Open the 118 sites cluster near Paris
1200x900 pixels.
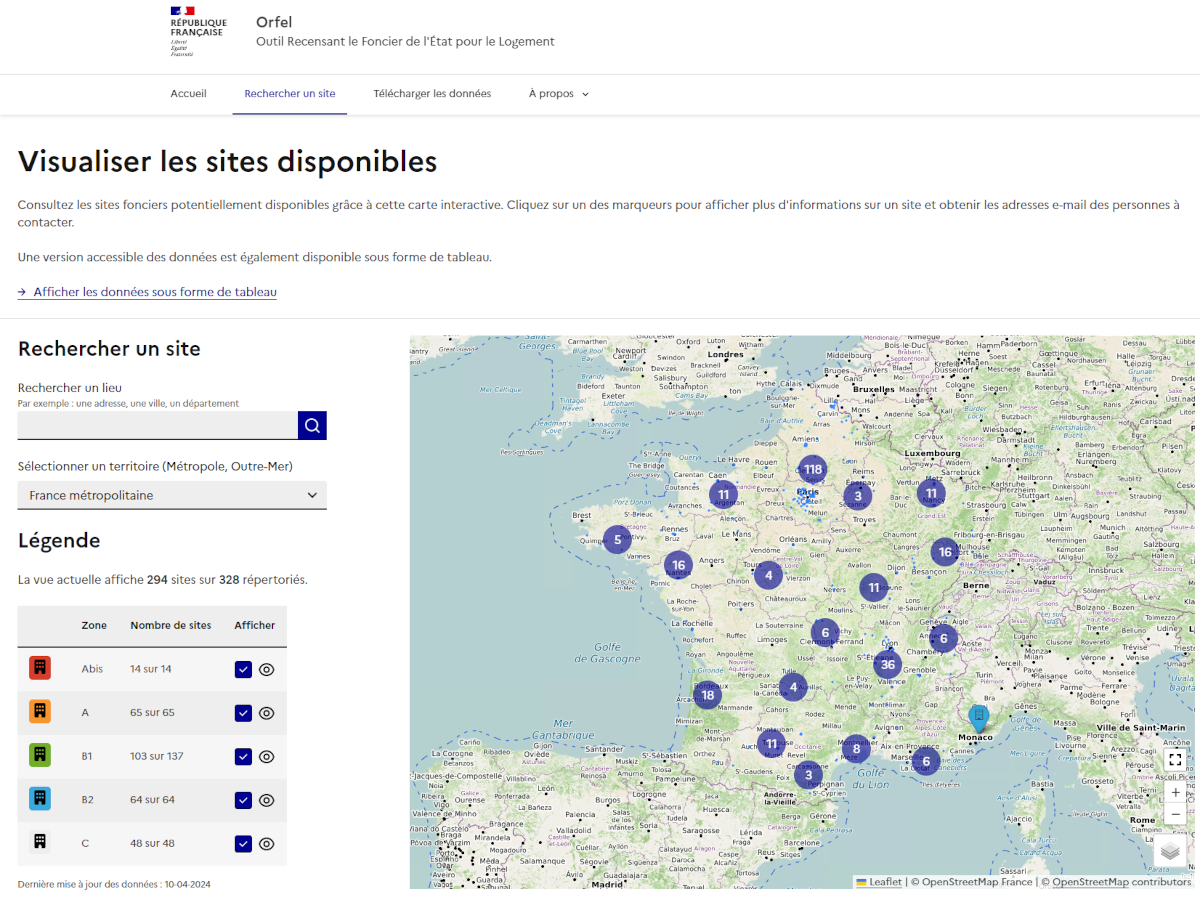pos(812,469)
